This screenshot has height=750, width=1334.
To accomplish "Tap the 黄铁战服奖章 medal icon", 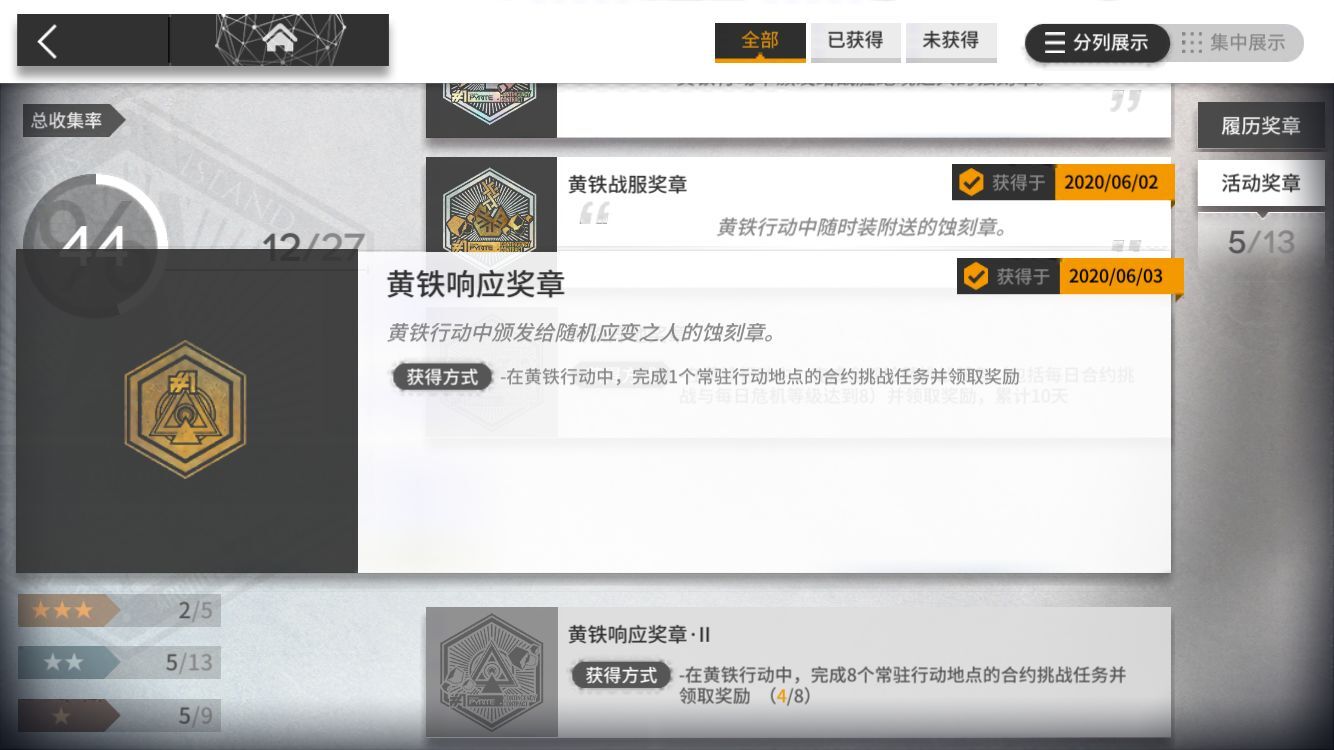I will [x=490, y=206].
